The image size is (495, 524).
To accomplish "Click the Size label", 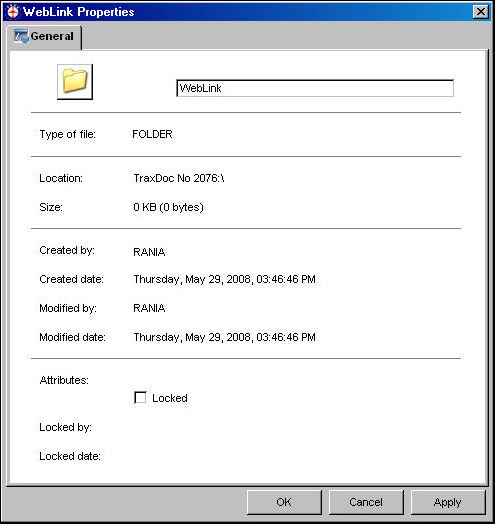I will [51, 207].
